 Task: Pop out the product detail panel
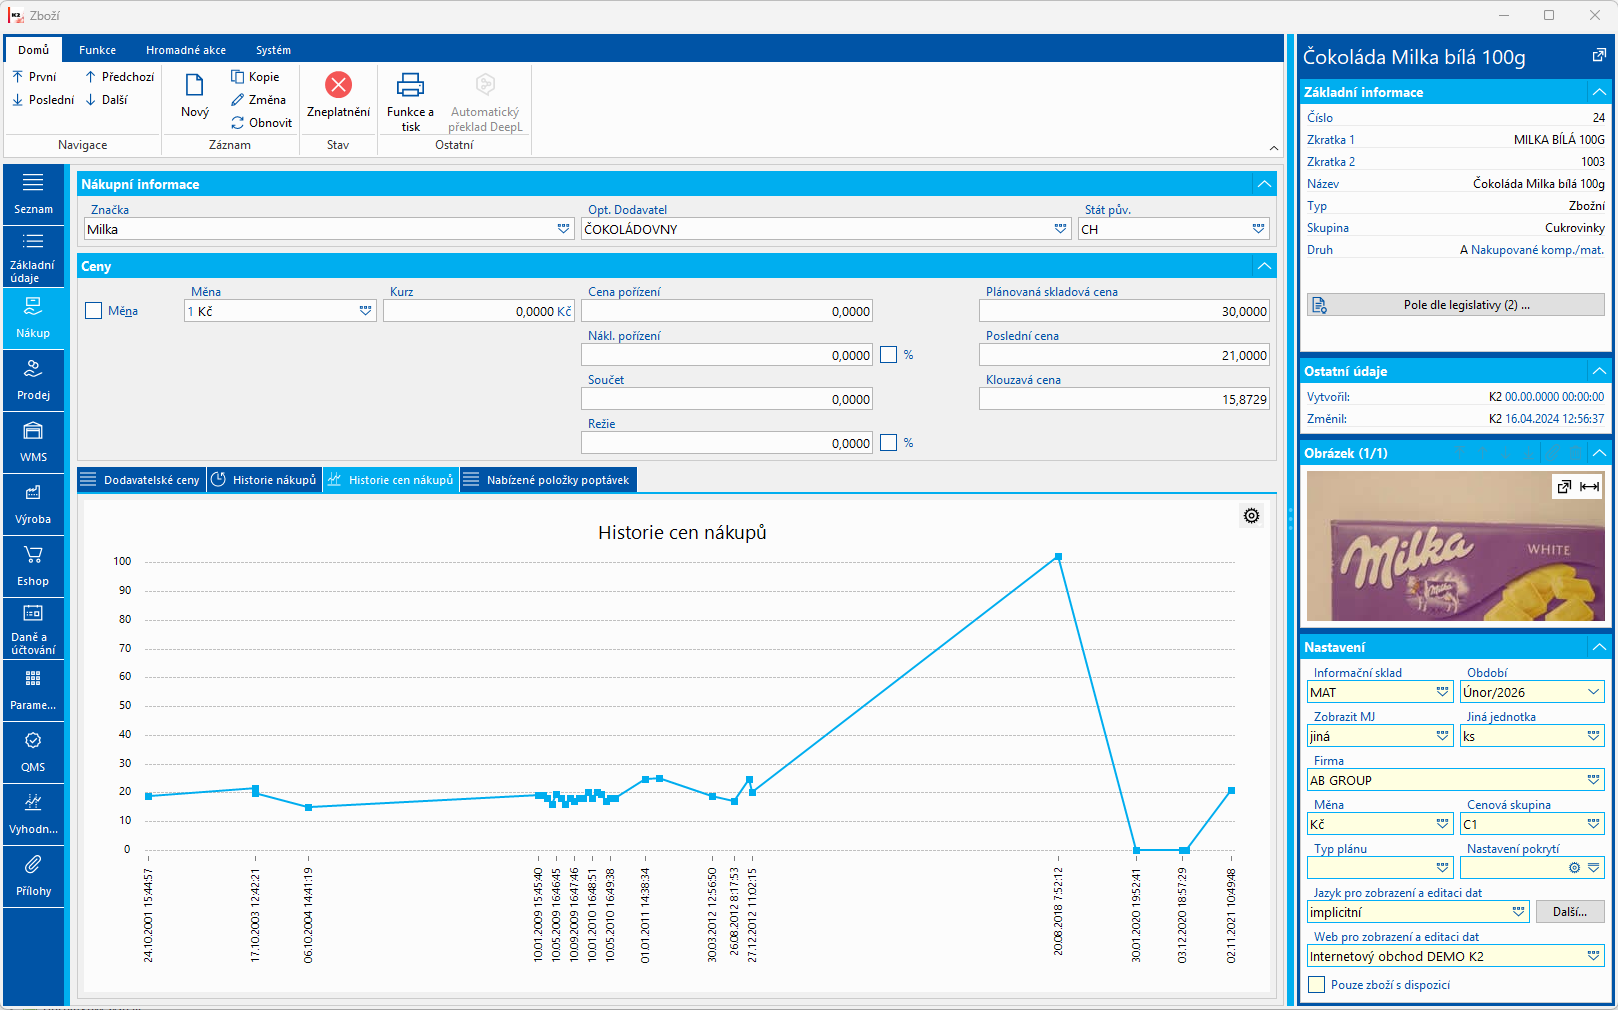coord(1599,56)
